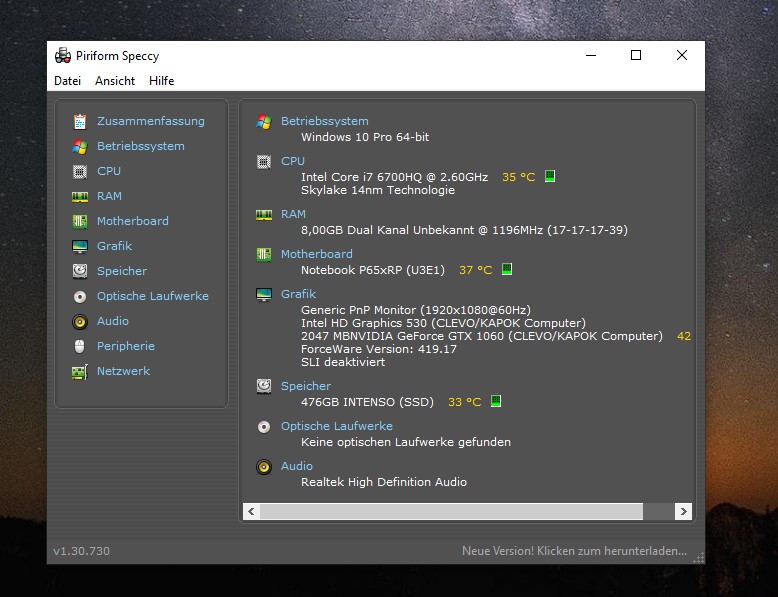Click the Grafik monitor icon in summary panel

coord(264,295)
